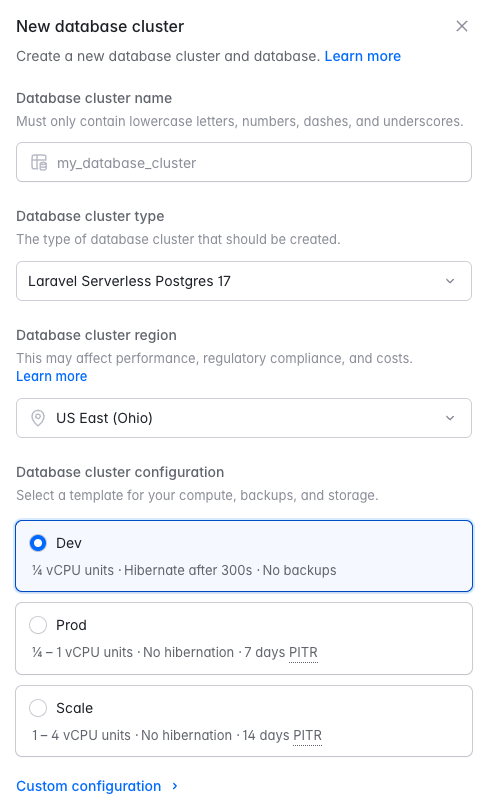Select the Scale radio button

pos(38,708)
